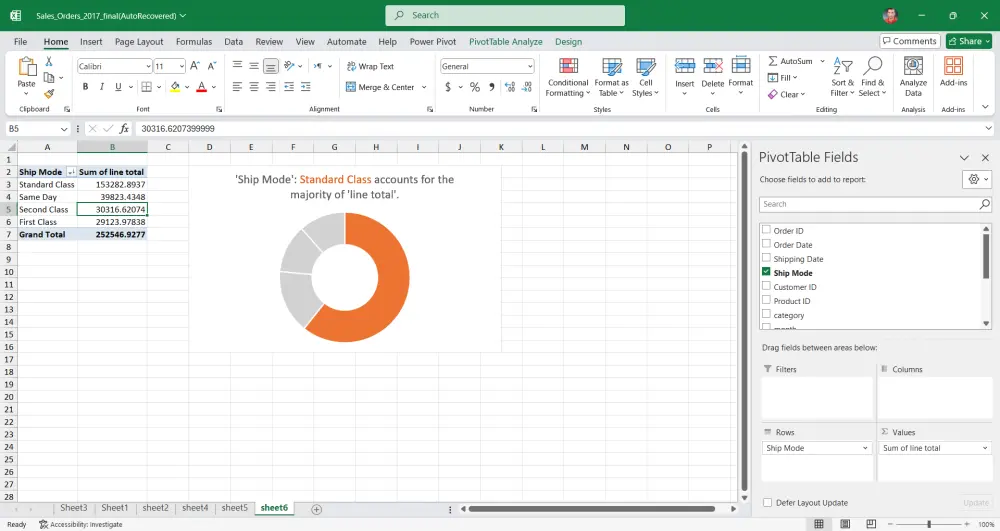The image size is (1000, 531).
Task: Toggle Bold formatting
Action: pyautogui.click(x=85, y=87)
